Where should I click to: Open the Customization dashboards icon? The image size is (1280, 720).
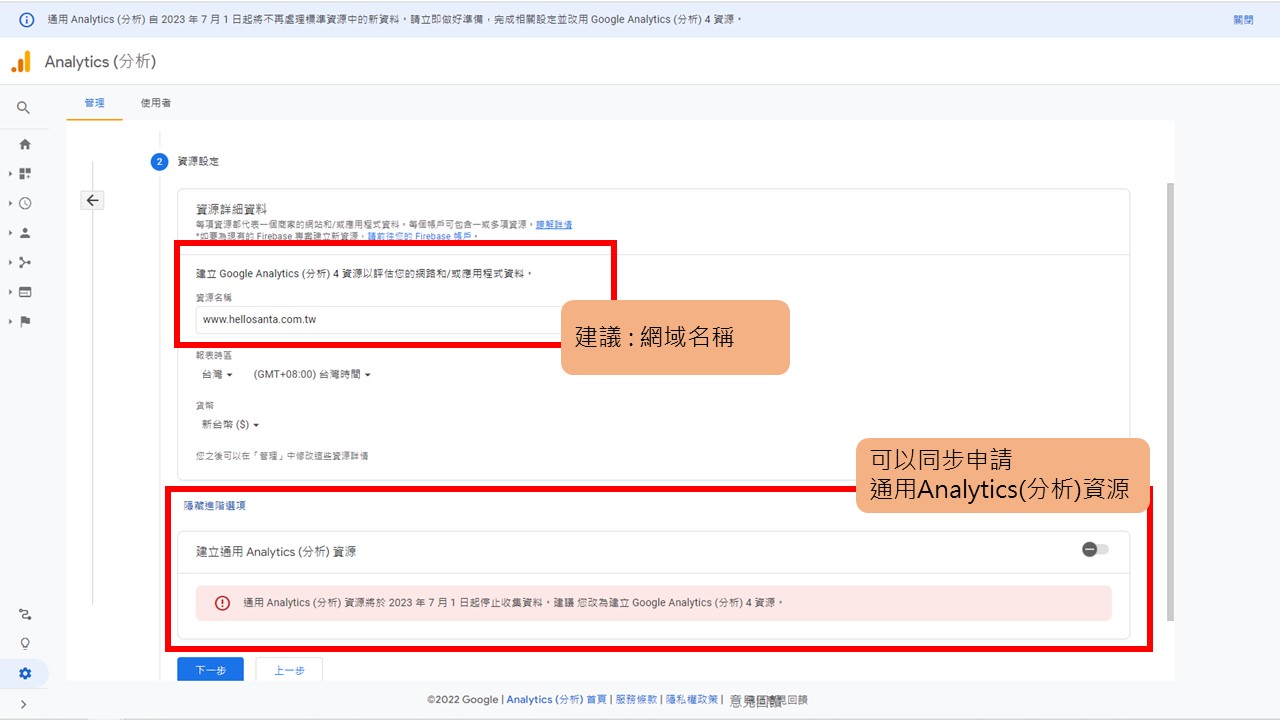tap(25, 174)
